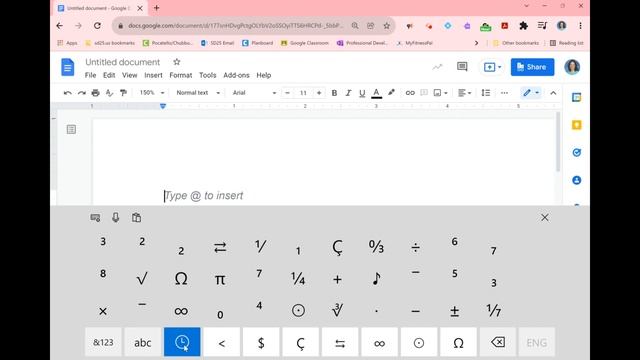Open the View menu
This screenshot has height=360, width=640.
pyautogui.click(x=129, y=75)
